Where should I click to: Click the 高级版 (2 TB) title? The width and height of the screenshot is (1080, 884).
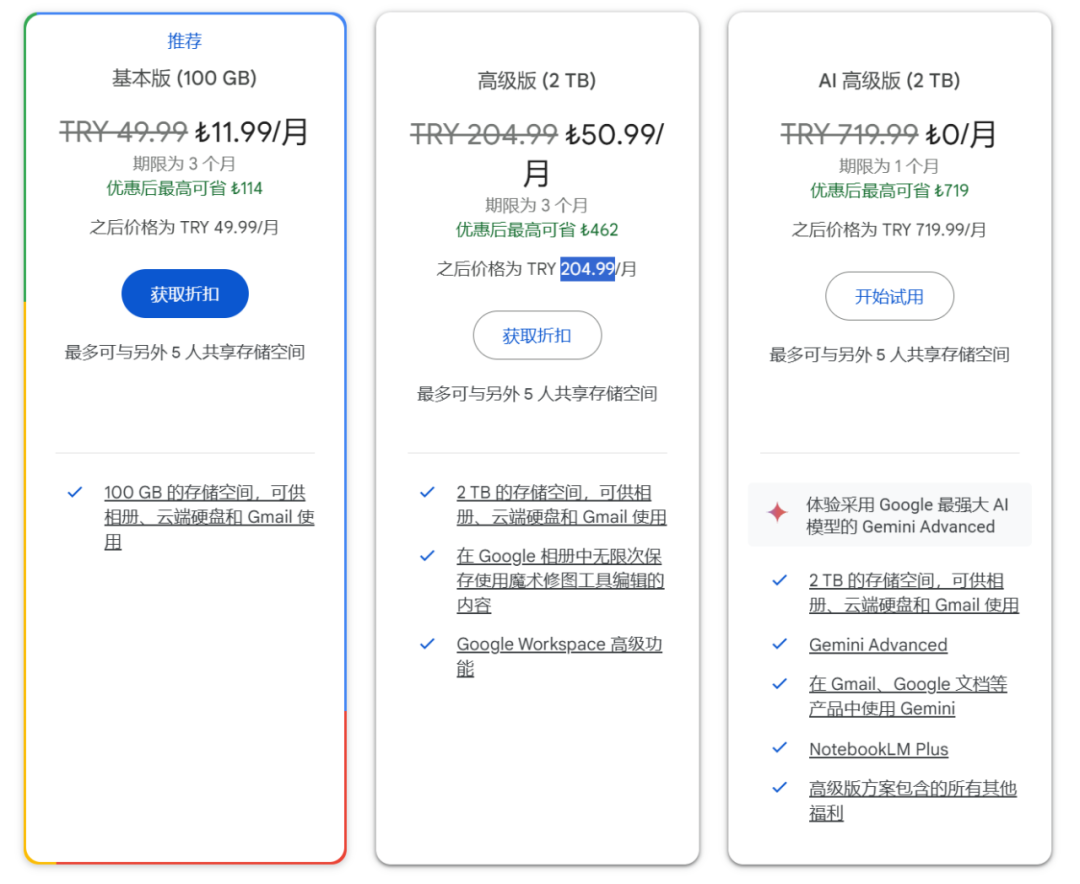click(537, 81)
